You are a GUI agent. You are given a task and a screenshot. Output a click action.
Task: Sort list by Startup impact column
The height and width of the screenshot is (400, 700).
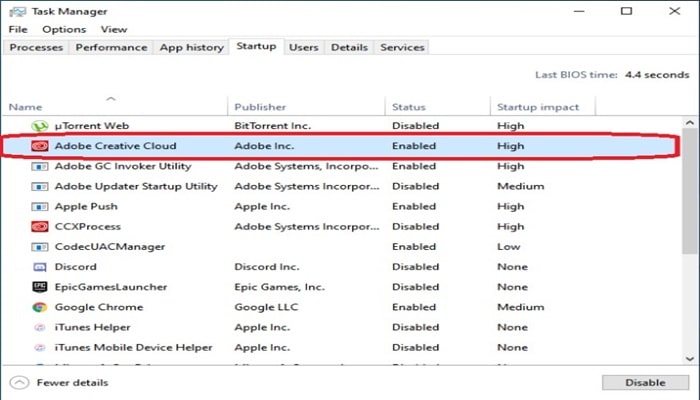tap(538, 107)
